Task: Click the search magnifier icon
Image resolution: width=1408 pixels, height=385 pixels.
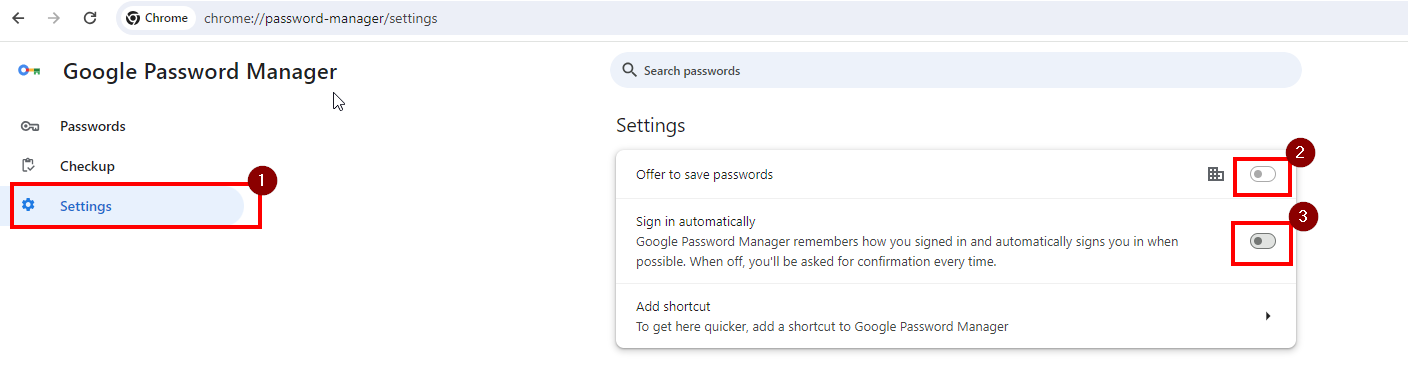Action: (629, 70)
